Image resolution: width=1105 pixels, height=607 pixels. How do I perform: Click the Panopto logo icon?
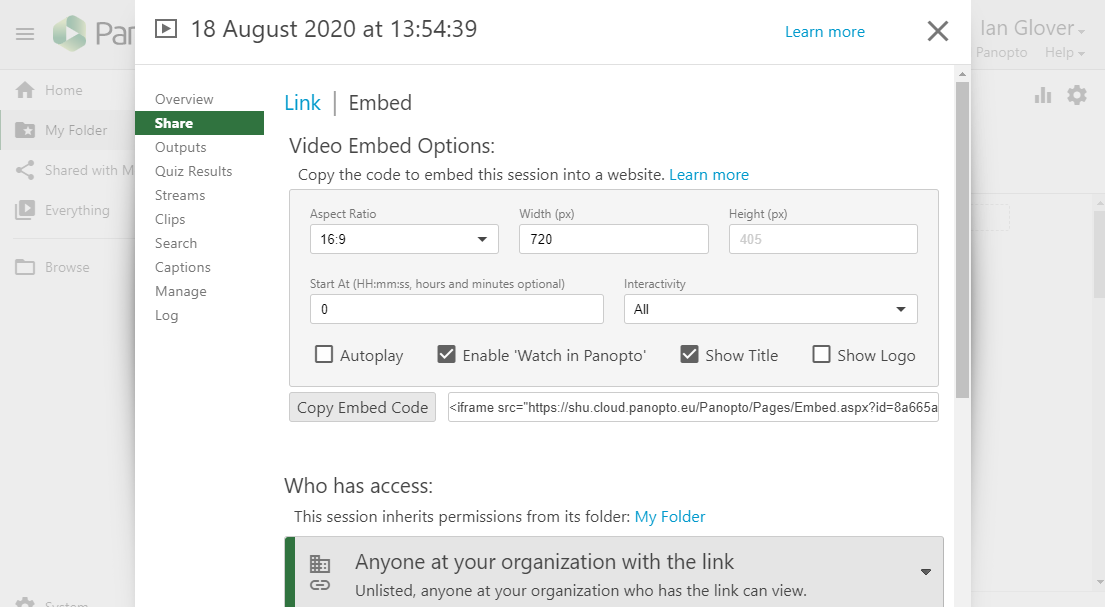click(x=71, y=34)
